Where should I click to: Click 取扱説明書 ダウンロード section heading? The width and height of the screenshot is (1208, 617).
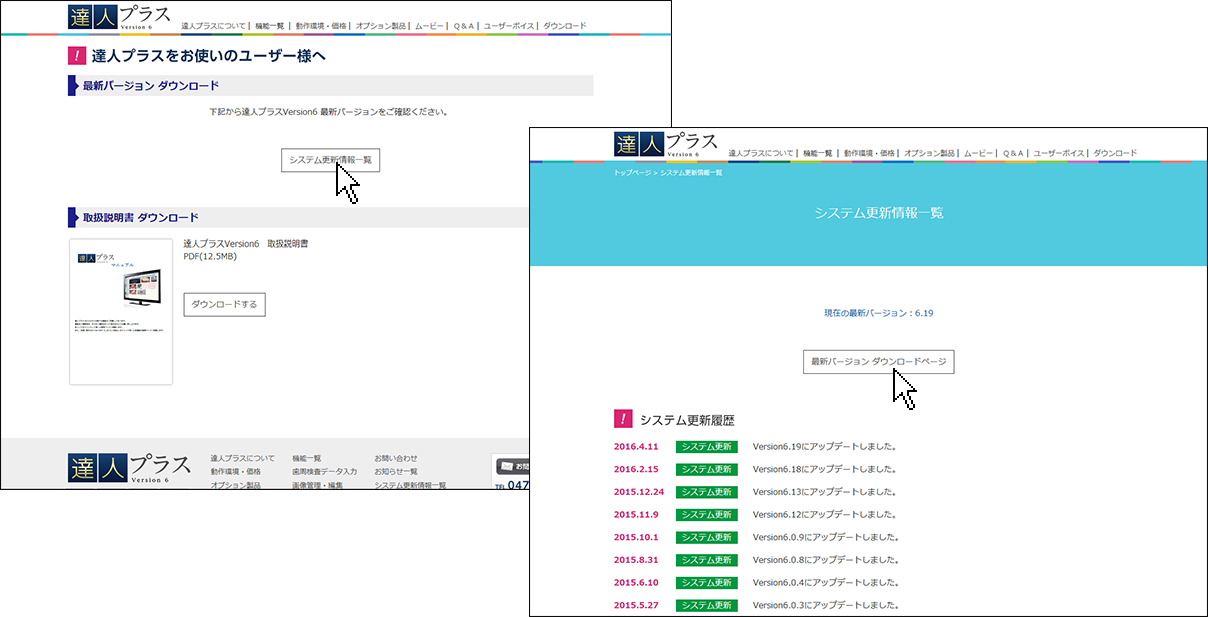point(140,217)
